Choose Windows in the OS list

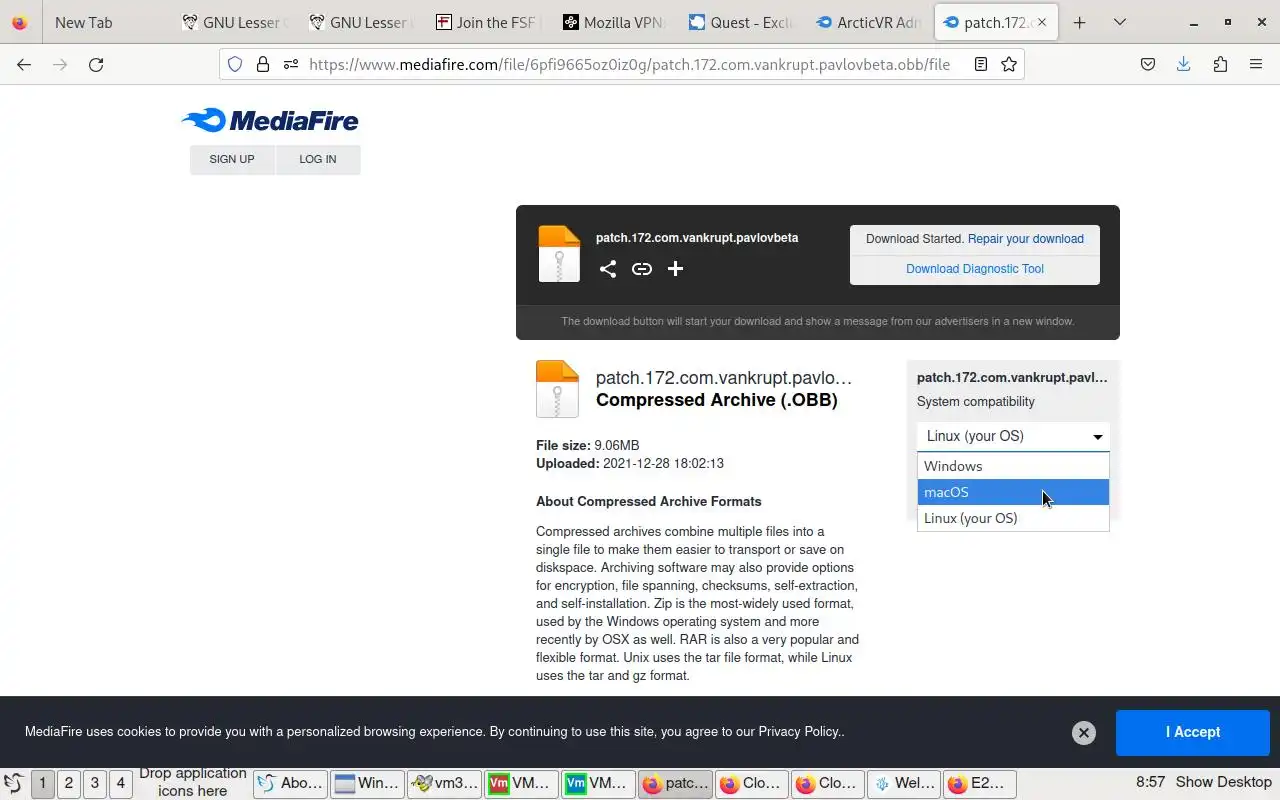(x=1013, y=466)
